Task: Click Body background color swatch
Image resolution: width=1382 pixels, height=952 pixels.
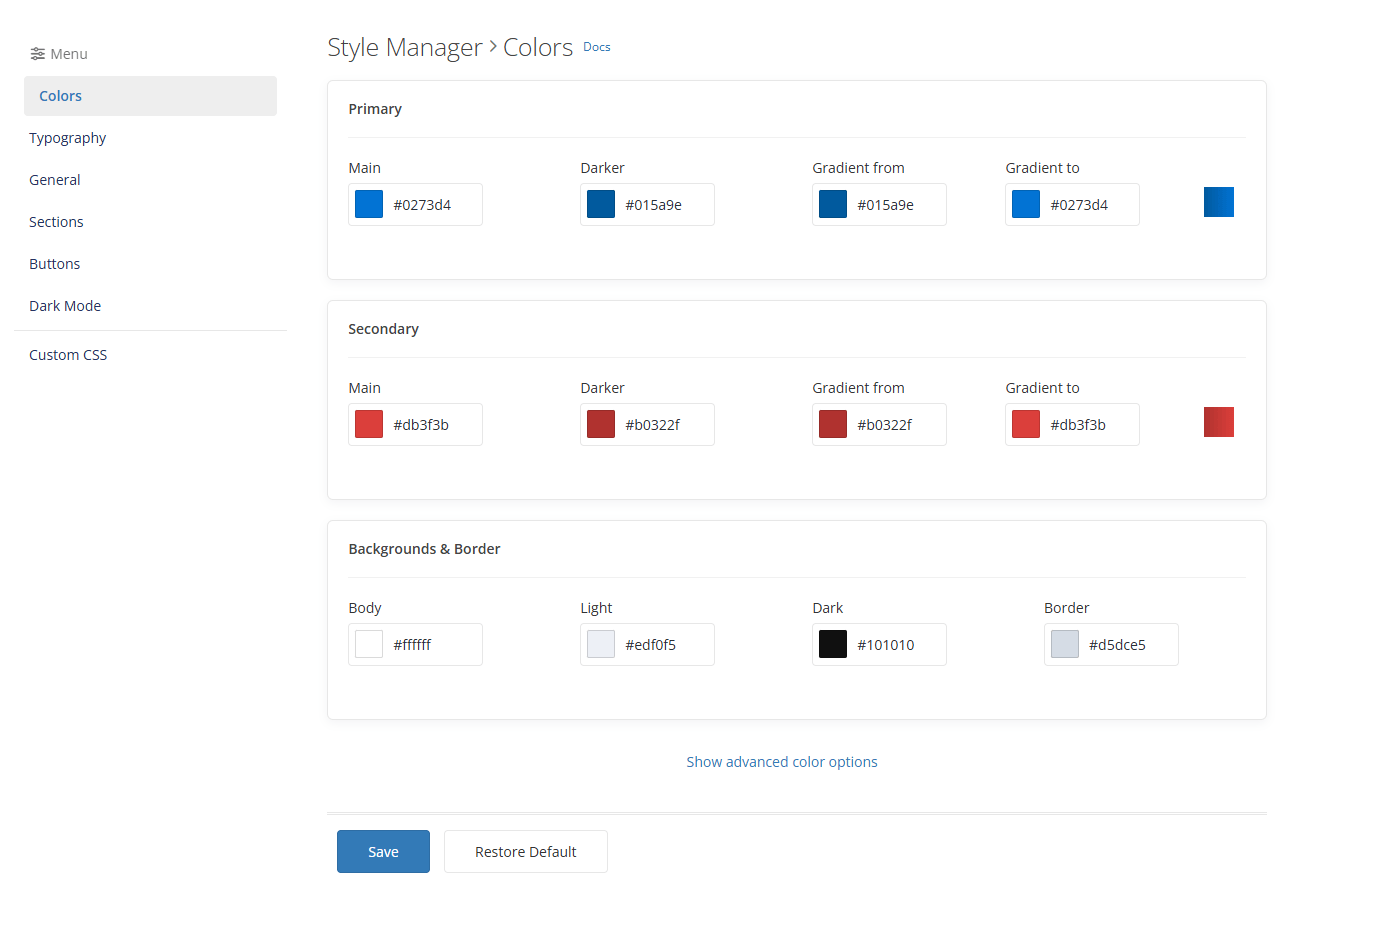Action: [369, 644]
